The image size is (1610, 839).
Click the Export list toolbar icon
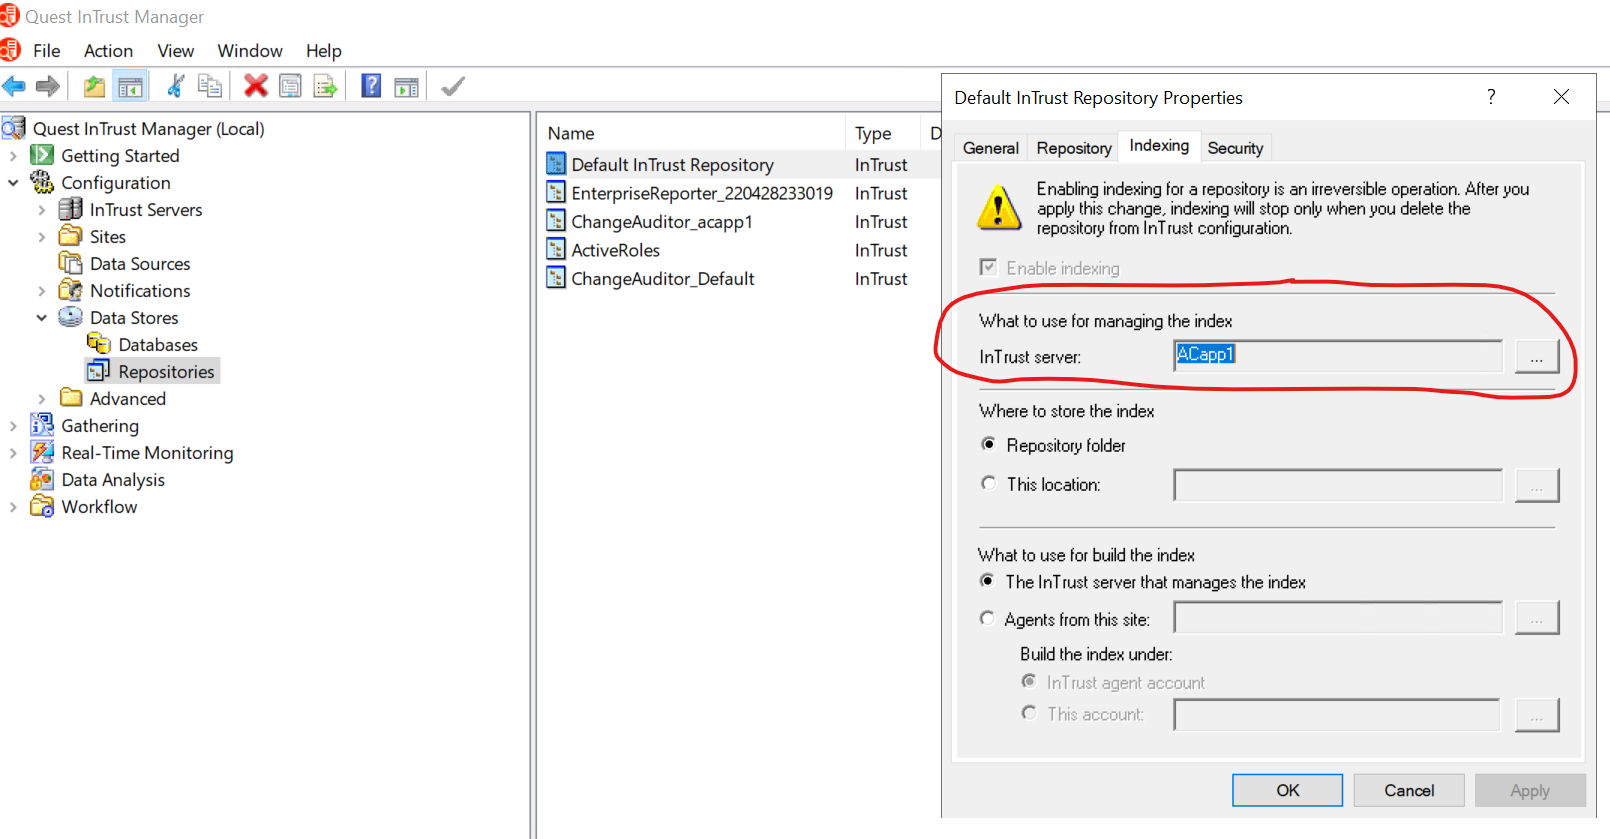(325, 87)
